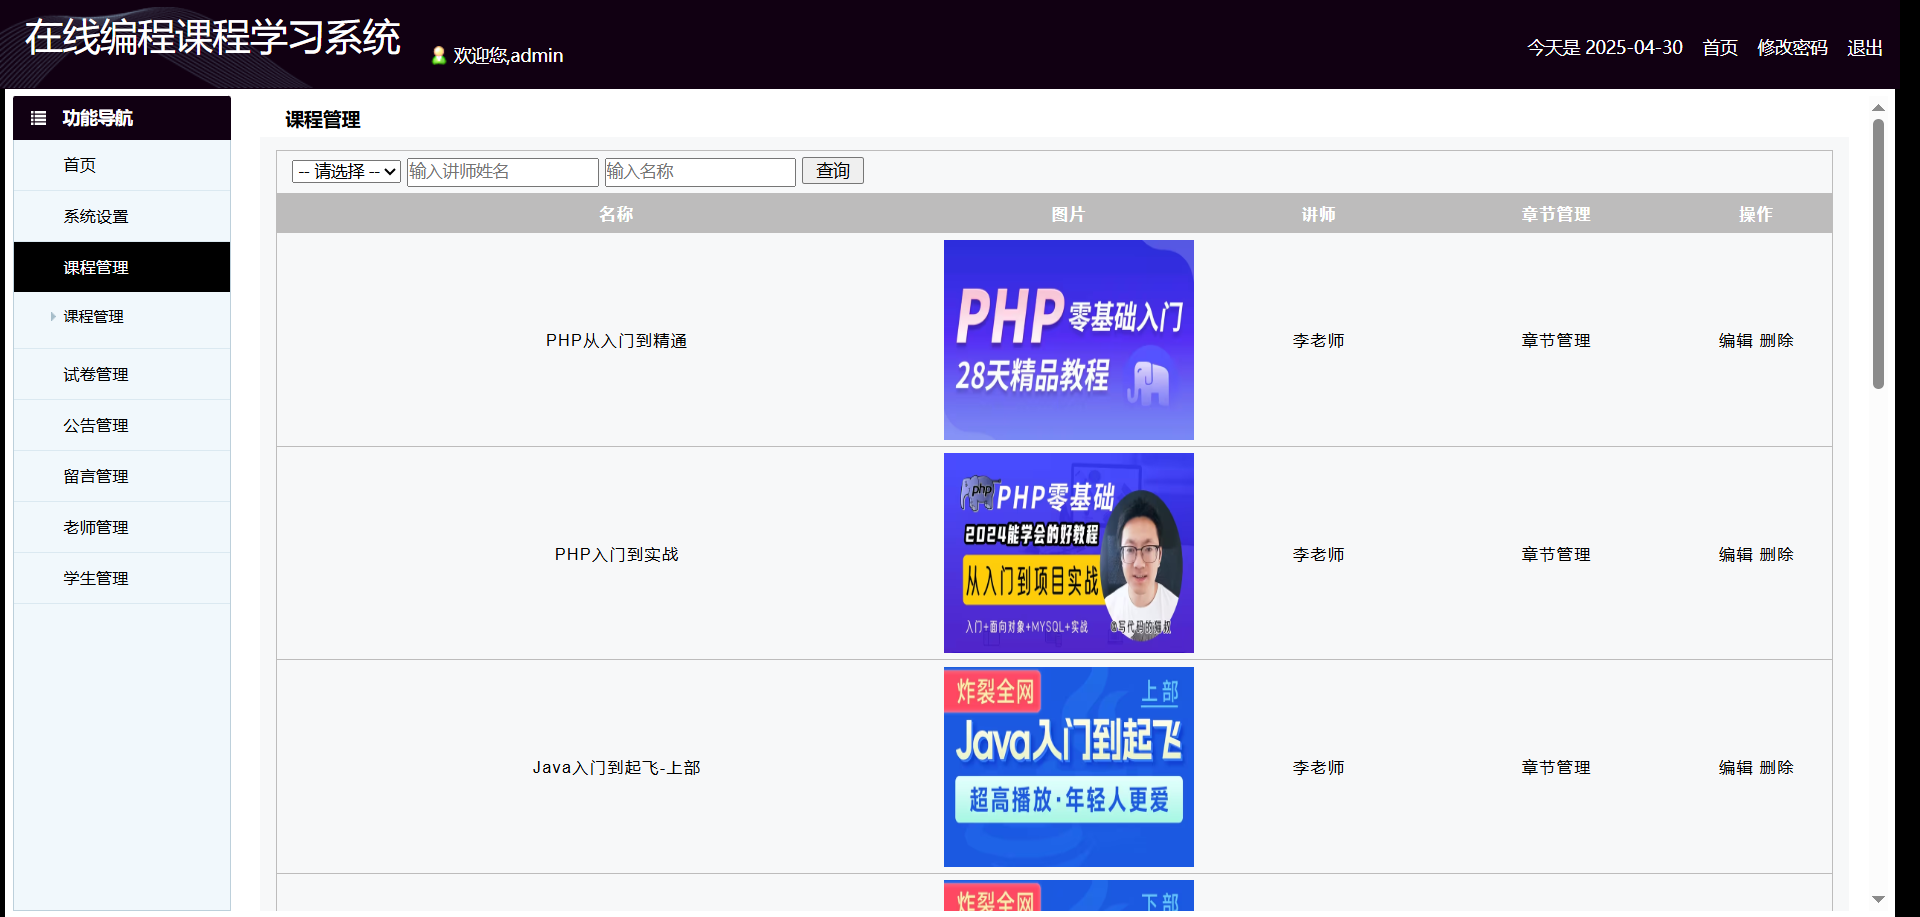Image resolution: width=1920 pixels, height=917 pixels.
Task: Open 系统设置 in the sidebar
Action: pos(122,216)
